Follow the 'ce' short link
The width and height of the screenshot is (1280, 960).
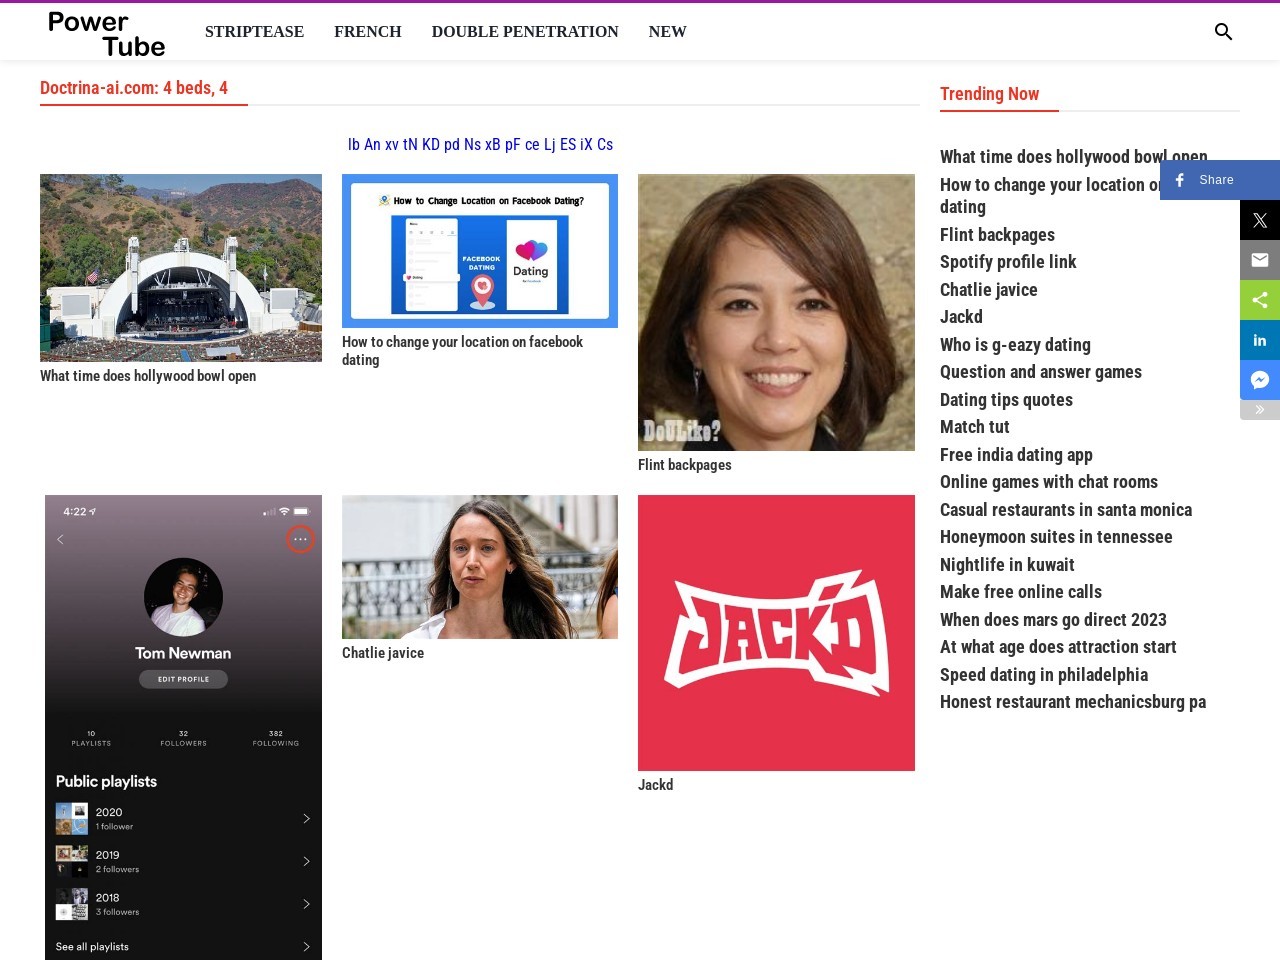click(x=532, y=144)
